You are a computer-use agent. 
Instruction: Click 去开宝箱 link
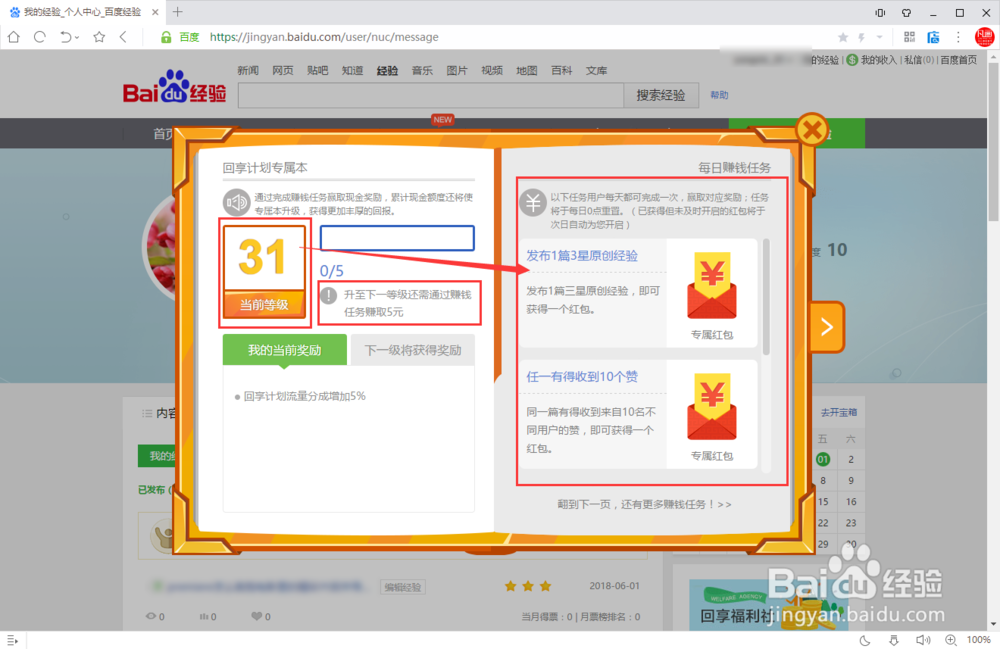click(839, 412)
